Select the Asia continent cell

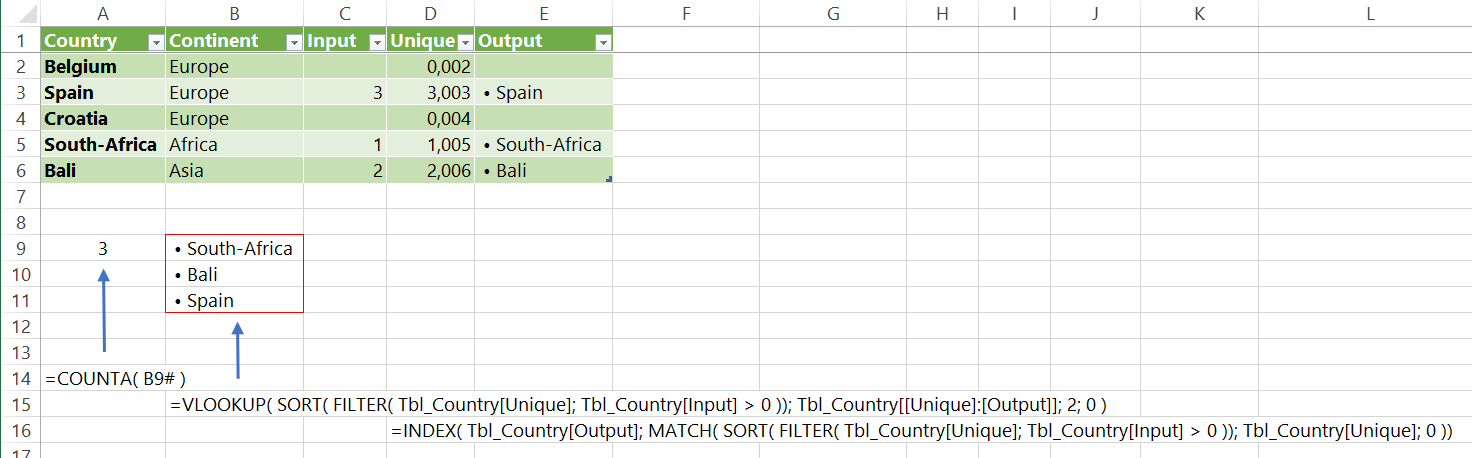pos(187,171)
